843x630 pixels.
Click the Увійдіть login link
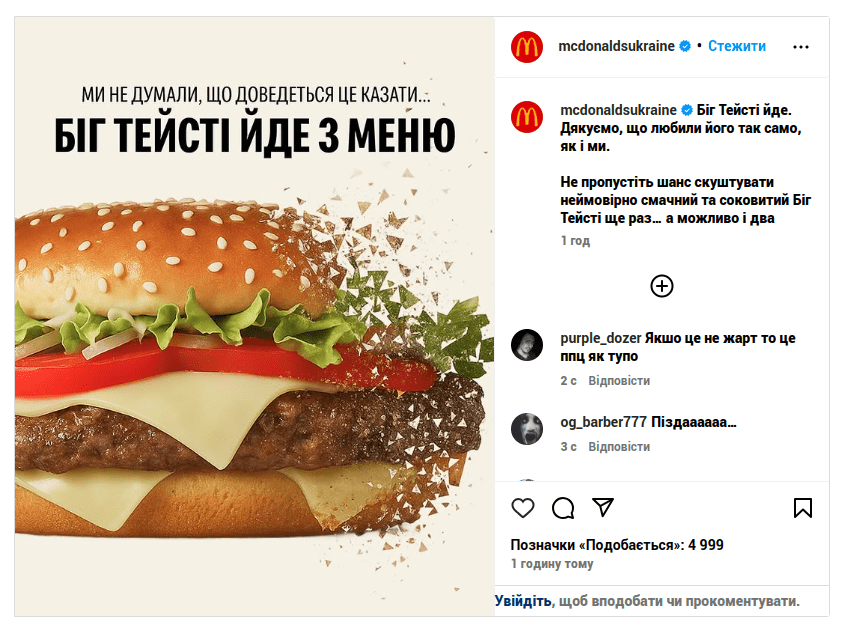click(x=523, y=601)
